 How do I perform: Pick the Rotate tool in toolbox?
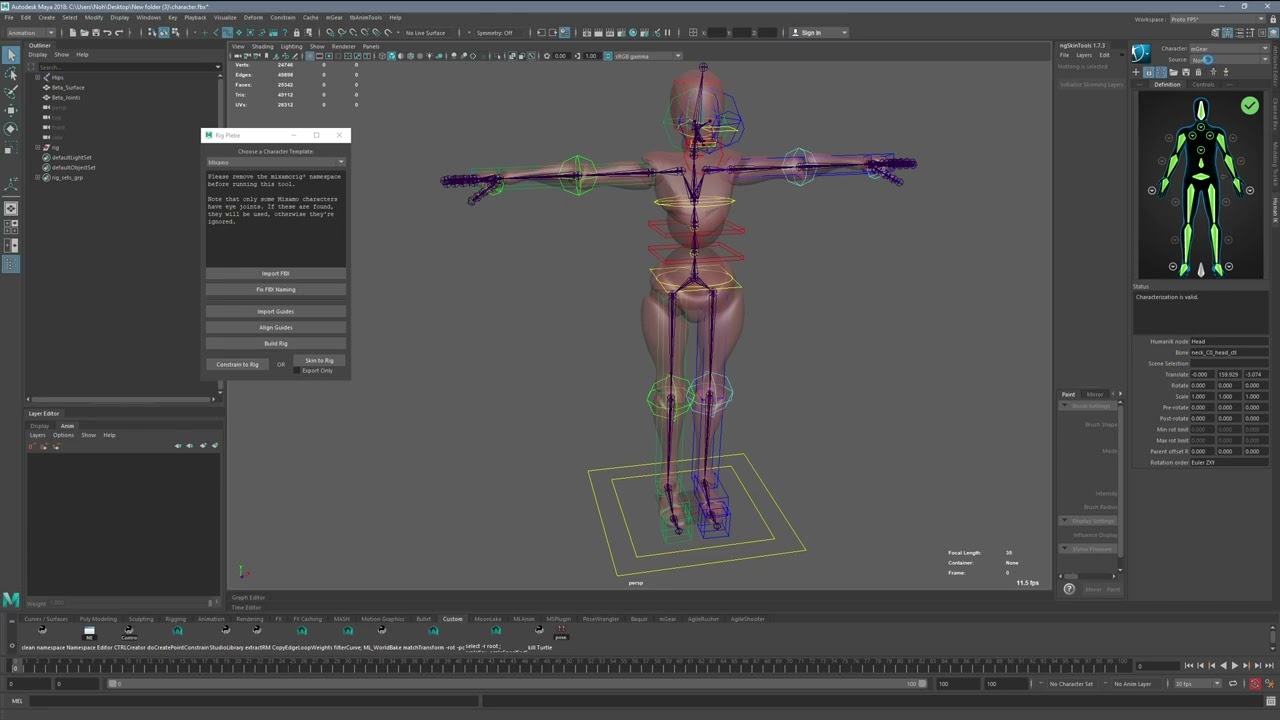11,129
